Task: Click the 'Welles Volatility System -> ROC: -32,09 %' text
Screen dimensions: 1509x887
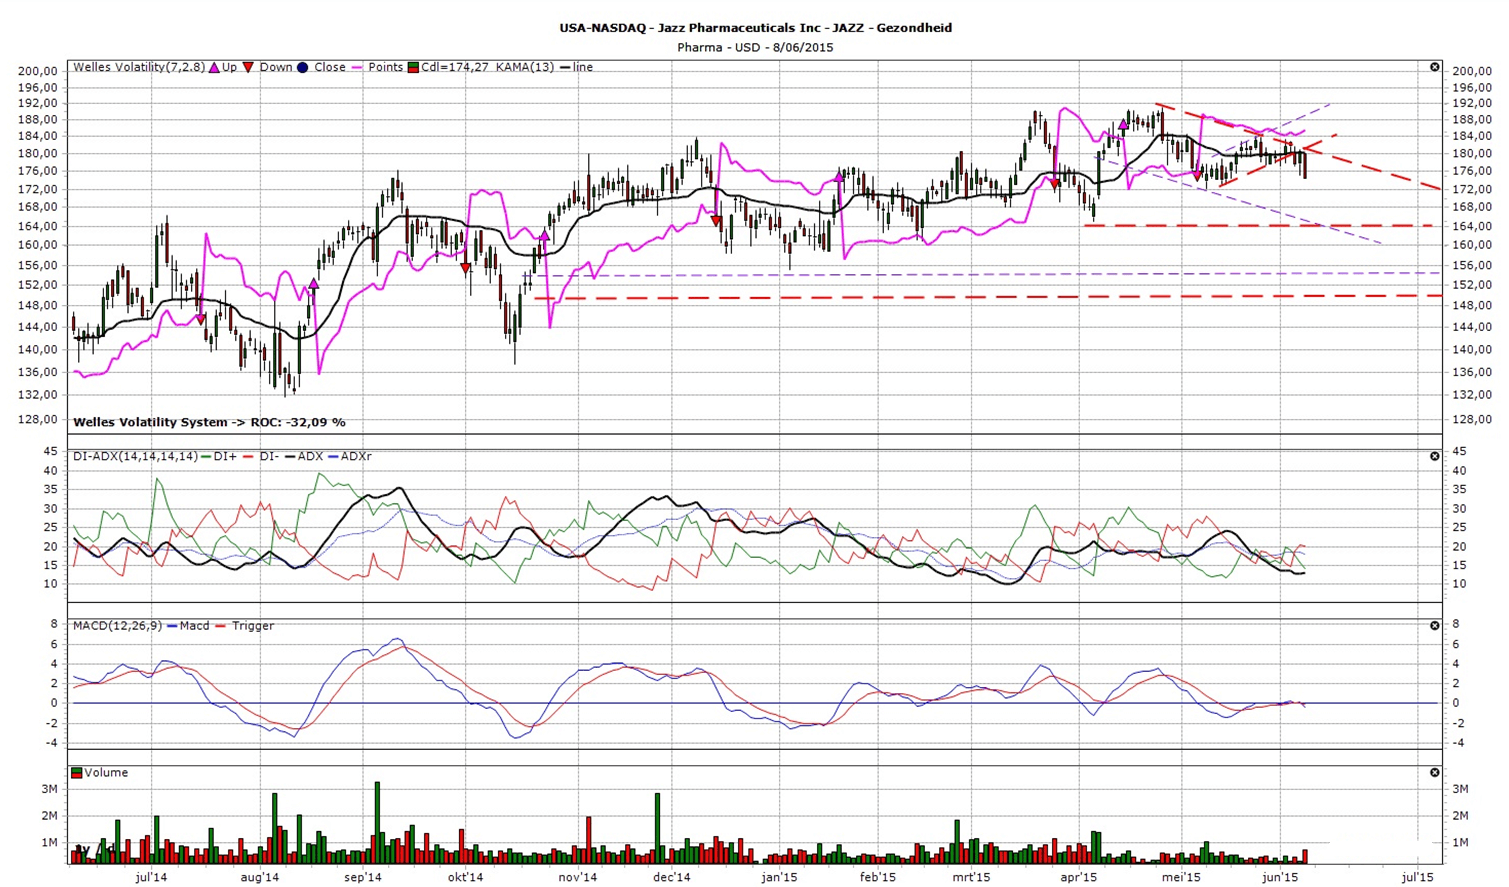Action: 209,422
